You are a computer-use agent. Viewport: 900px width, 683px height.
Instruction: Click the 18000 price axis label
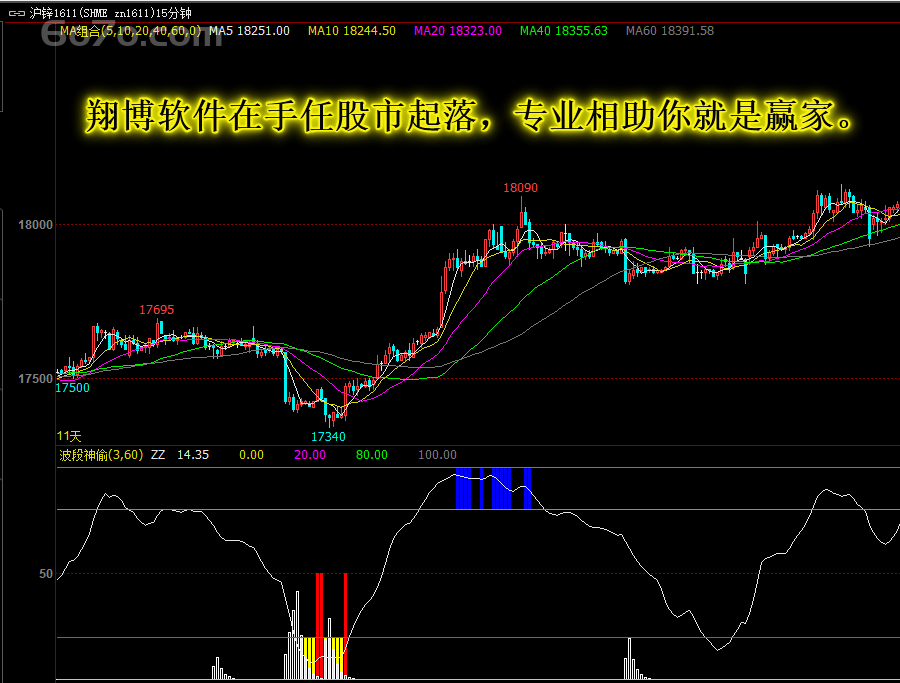[36, 225]
